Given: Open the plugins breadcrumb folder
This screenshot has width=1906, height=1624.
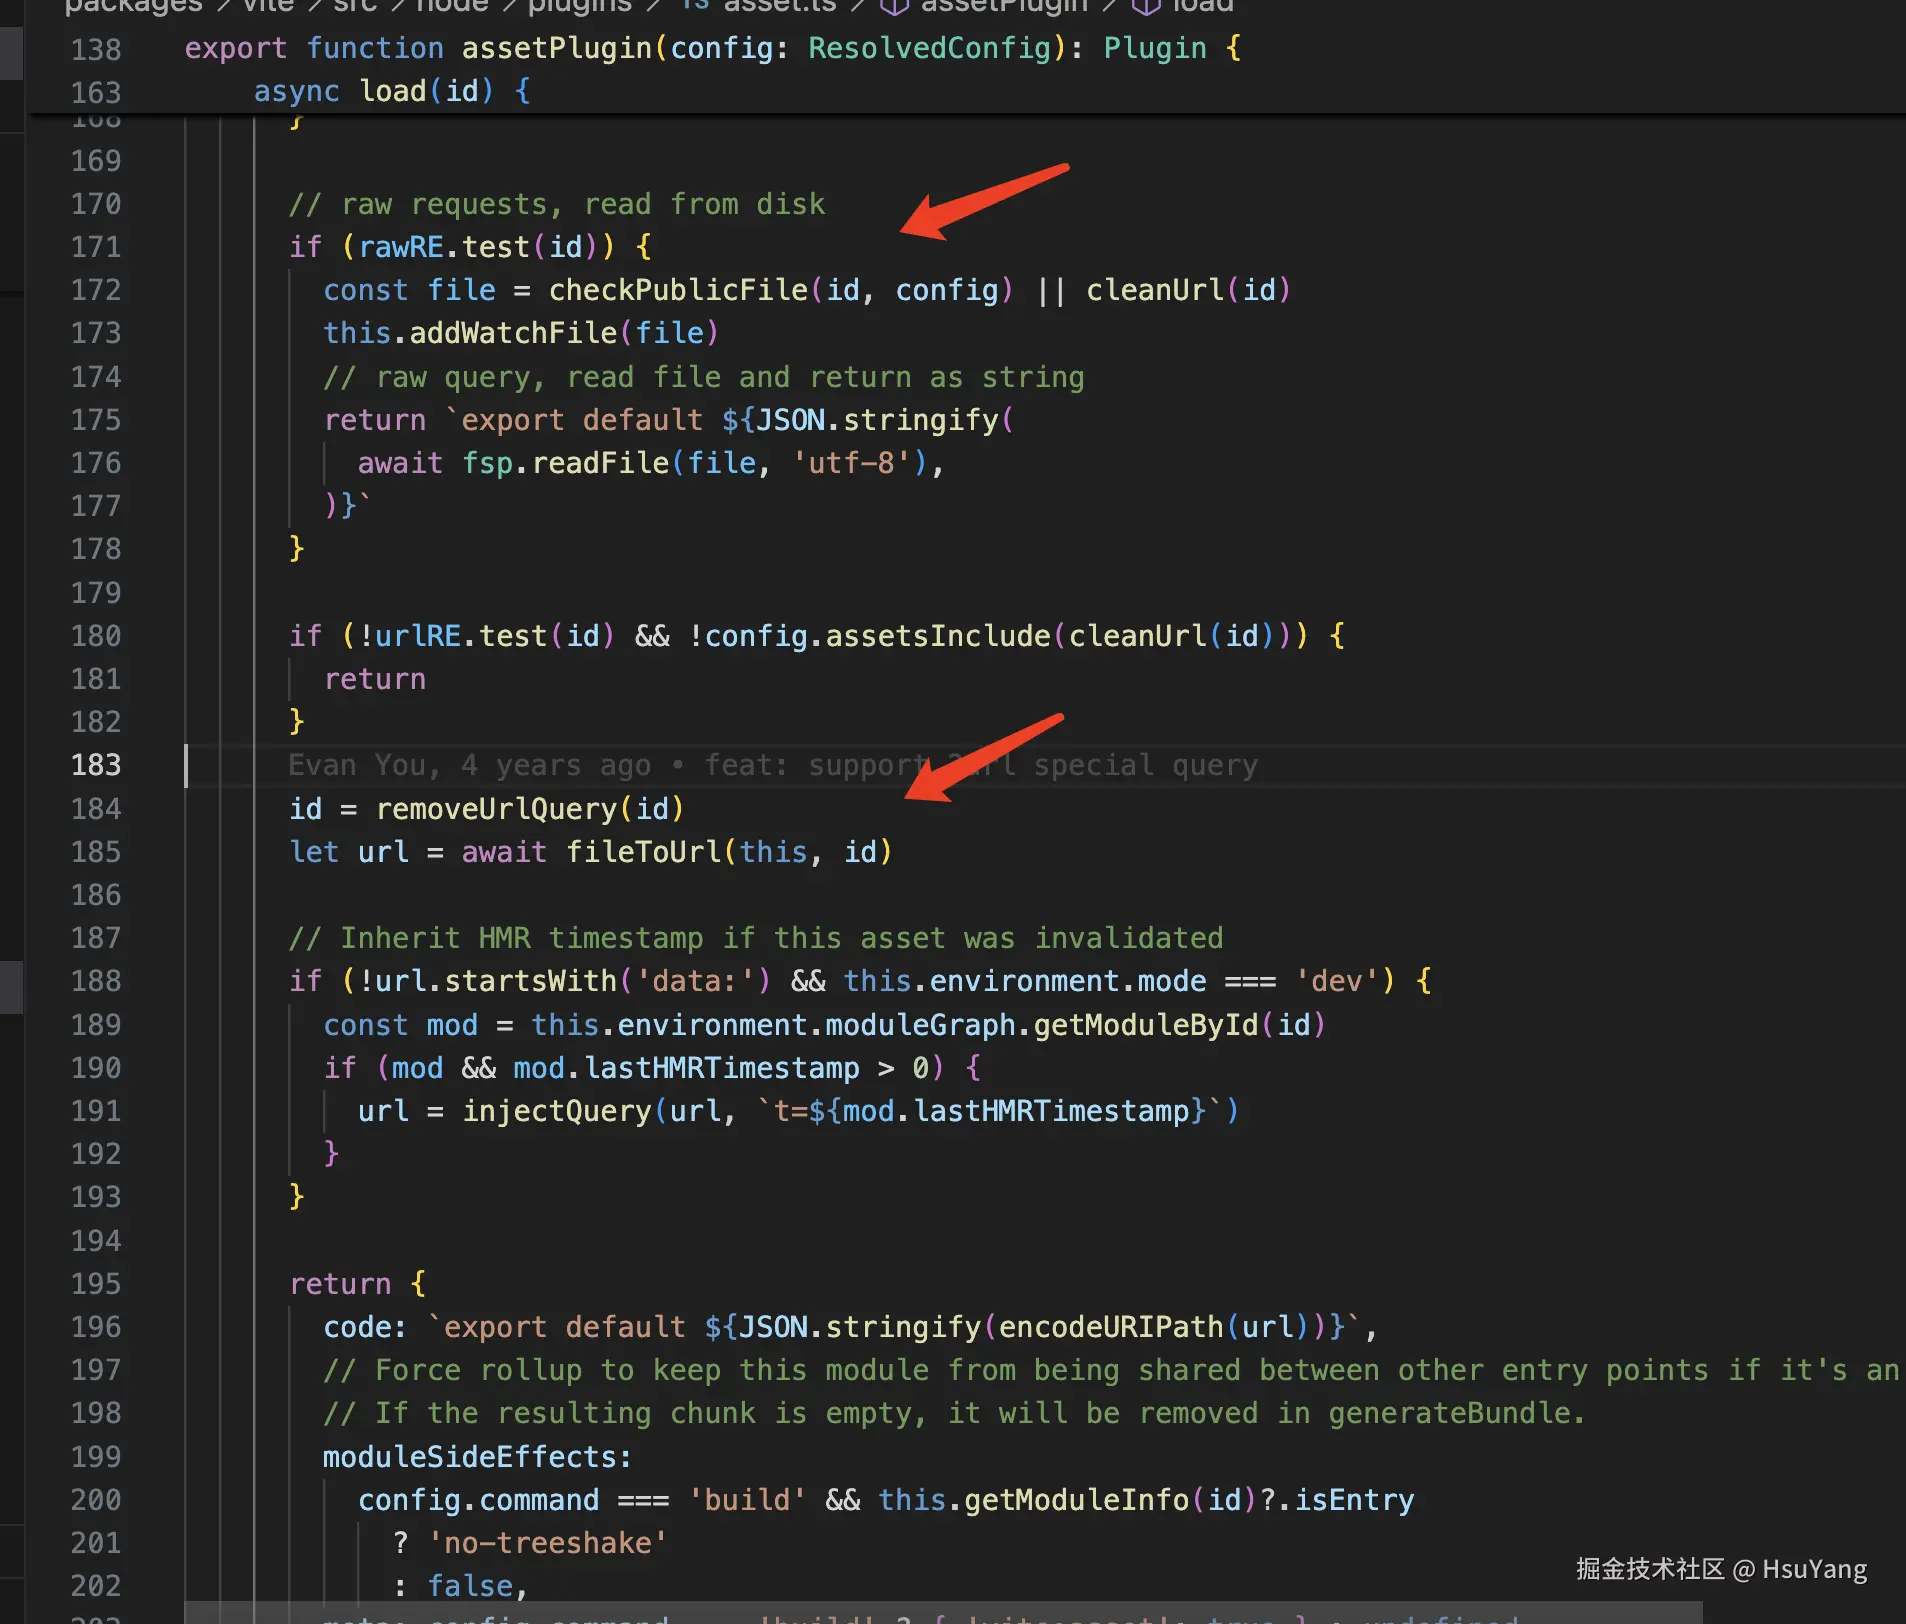Looking at the screenshot, I should [580, 6].
